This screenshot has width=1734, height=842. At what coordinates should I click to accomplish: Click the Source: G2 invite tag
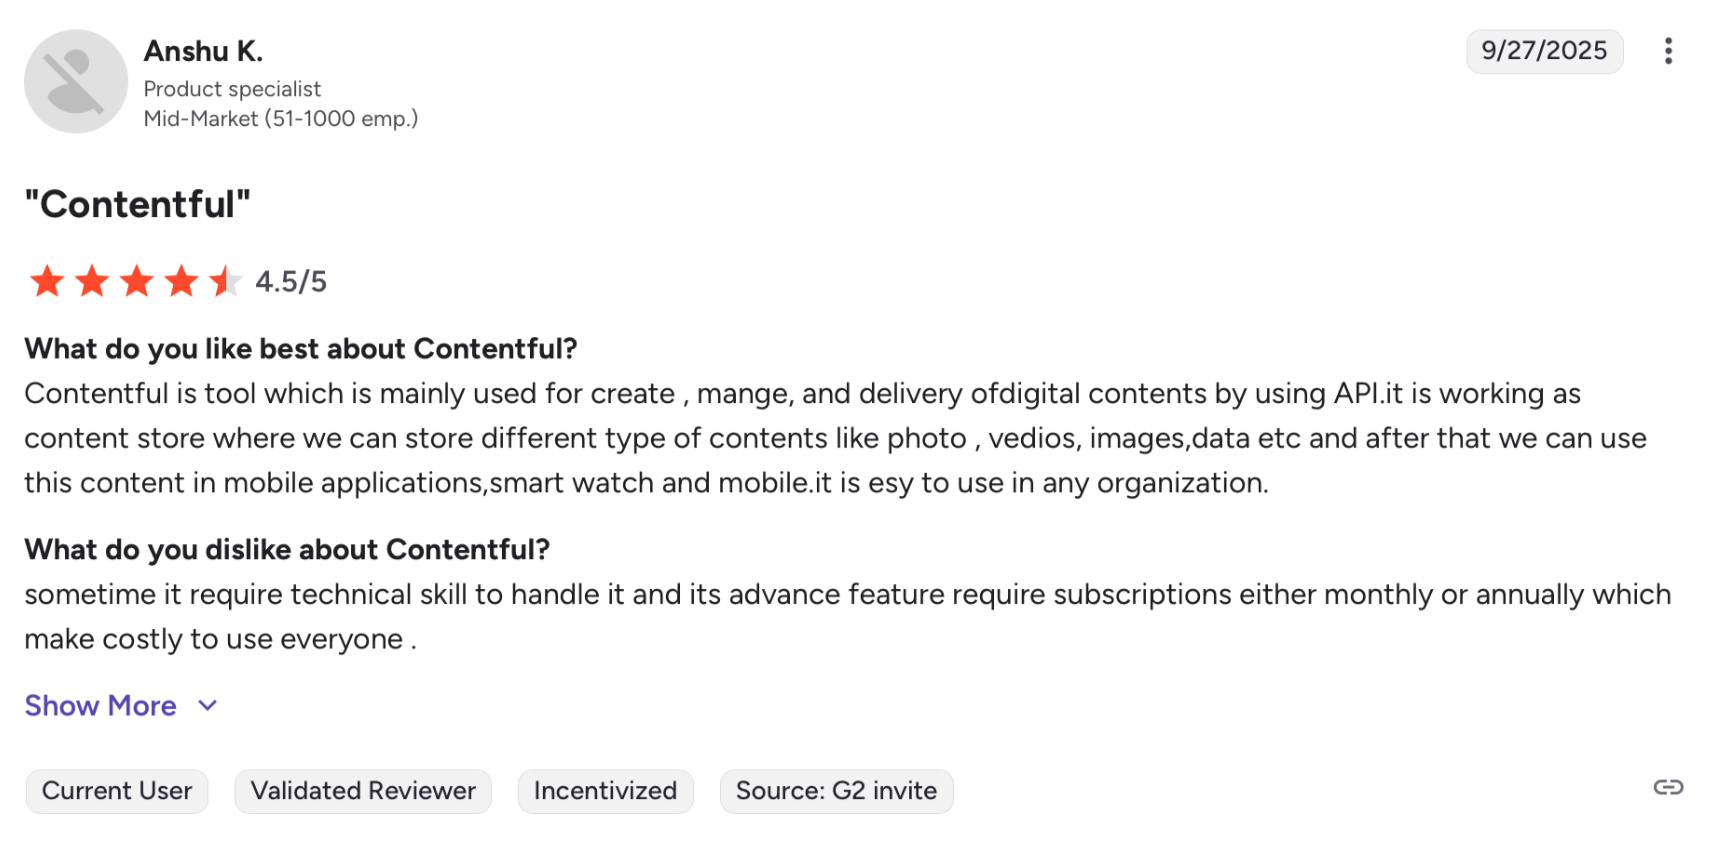[x=836, y=791]
